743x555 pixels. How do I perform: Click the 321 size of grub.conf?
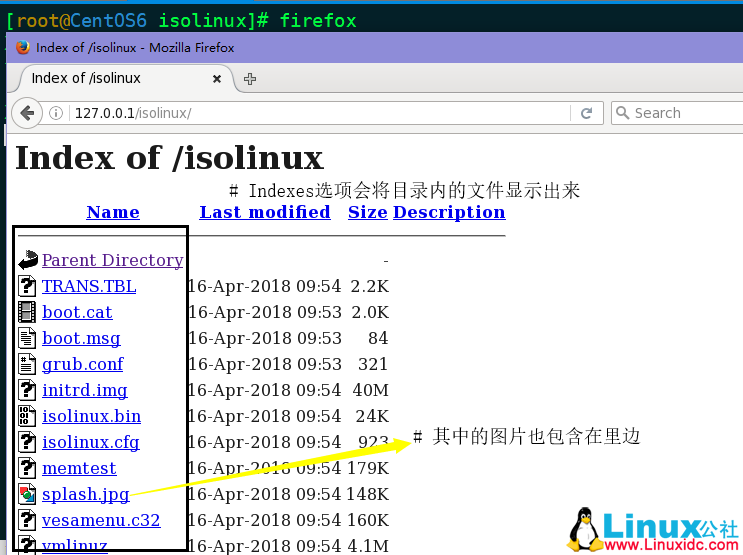coord(373,364)
